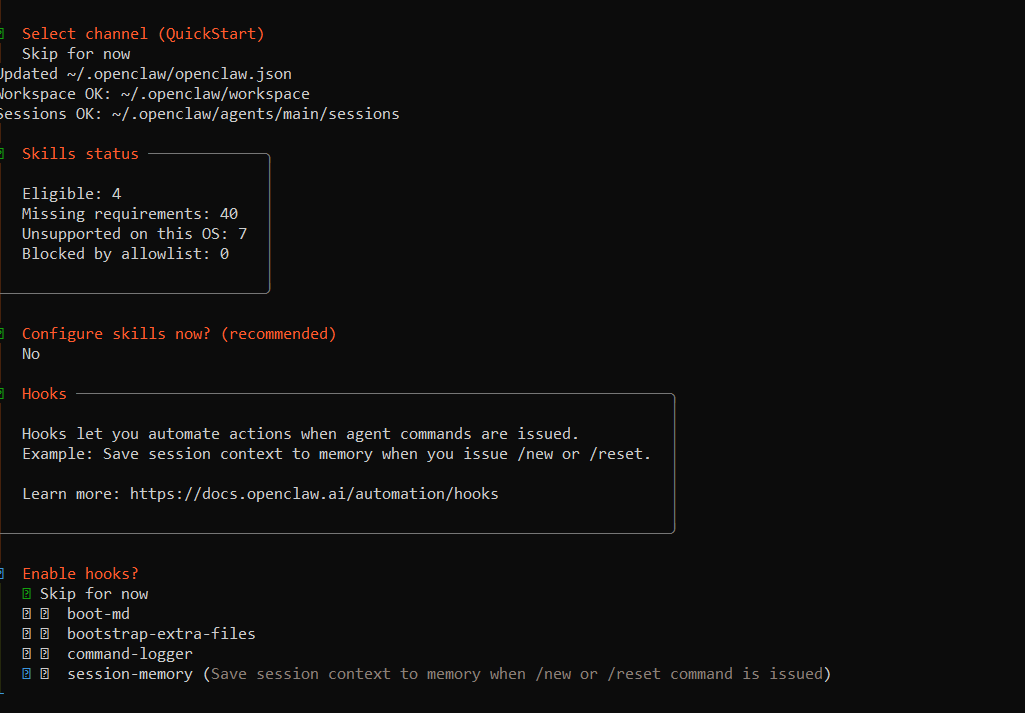Click the No answer under Configure skills

tap(31, 354)
